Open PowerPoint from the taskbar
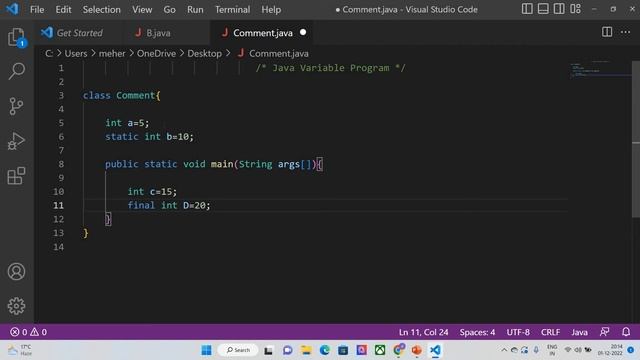Viewport: 640px width, 360px height. 416,350
